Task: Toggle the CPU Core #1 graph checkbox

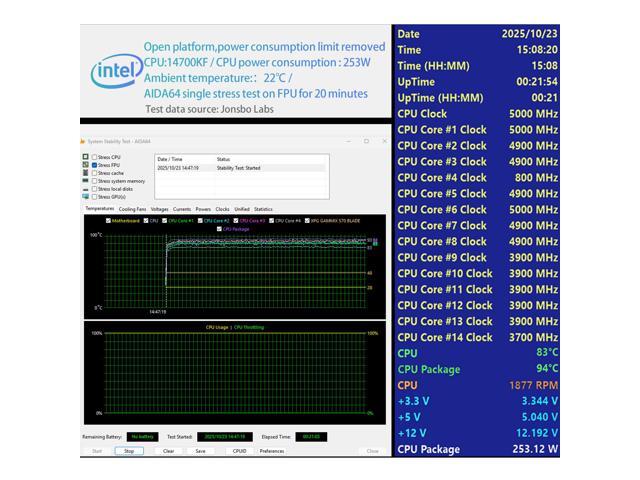Action: (164, 220)
